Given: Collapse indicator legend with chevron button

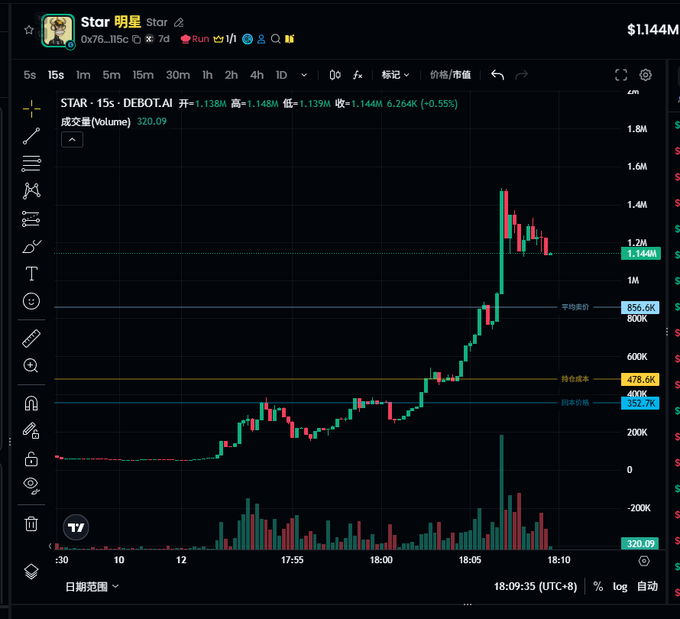Looking at the screenshot, I should pyautogui.click(x=72, y=140).
